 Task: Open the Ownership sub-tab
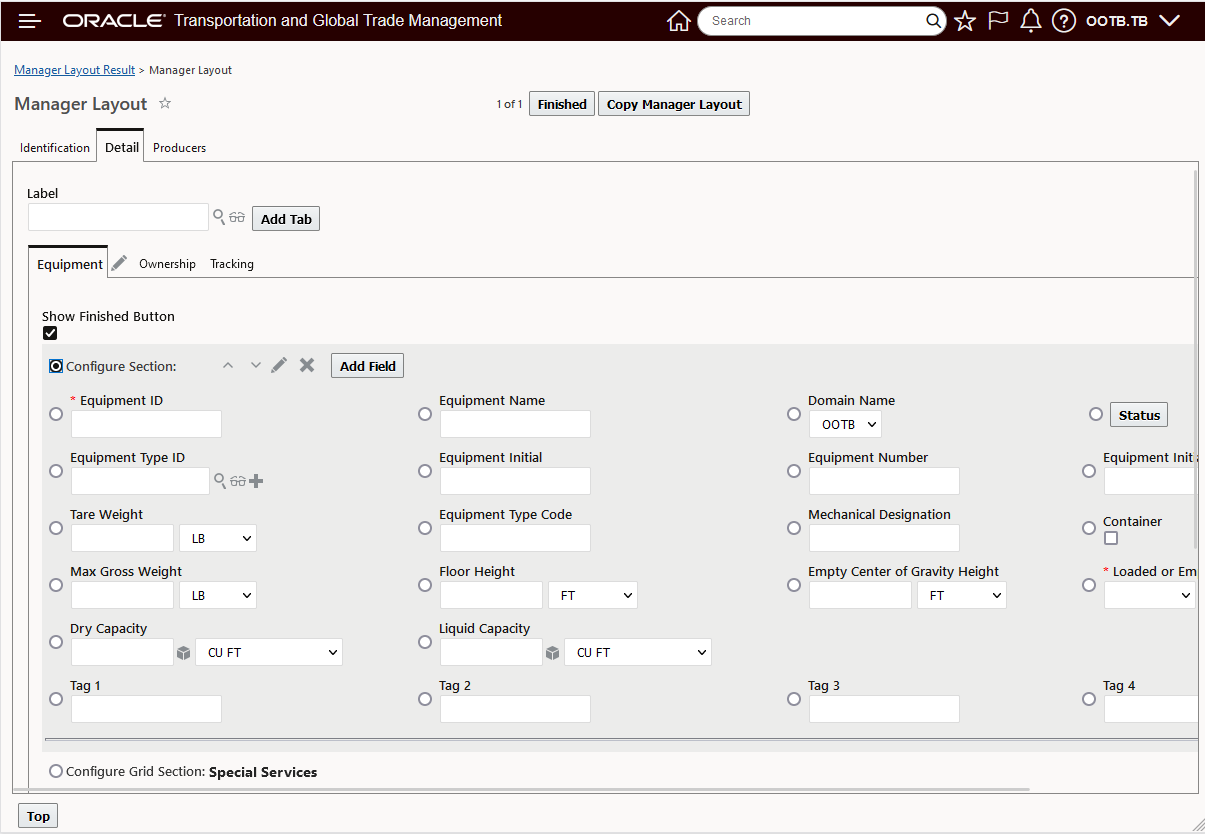(167, 263)
